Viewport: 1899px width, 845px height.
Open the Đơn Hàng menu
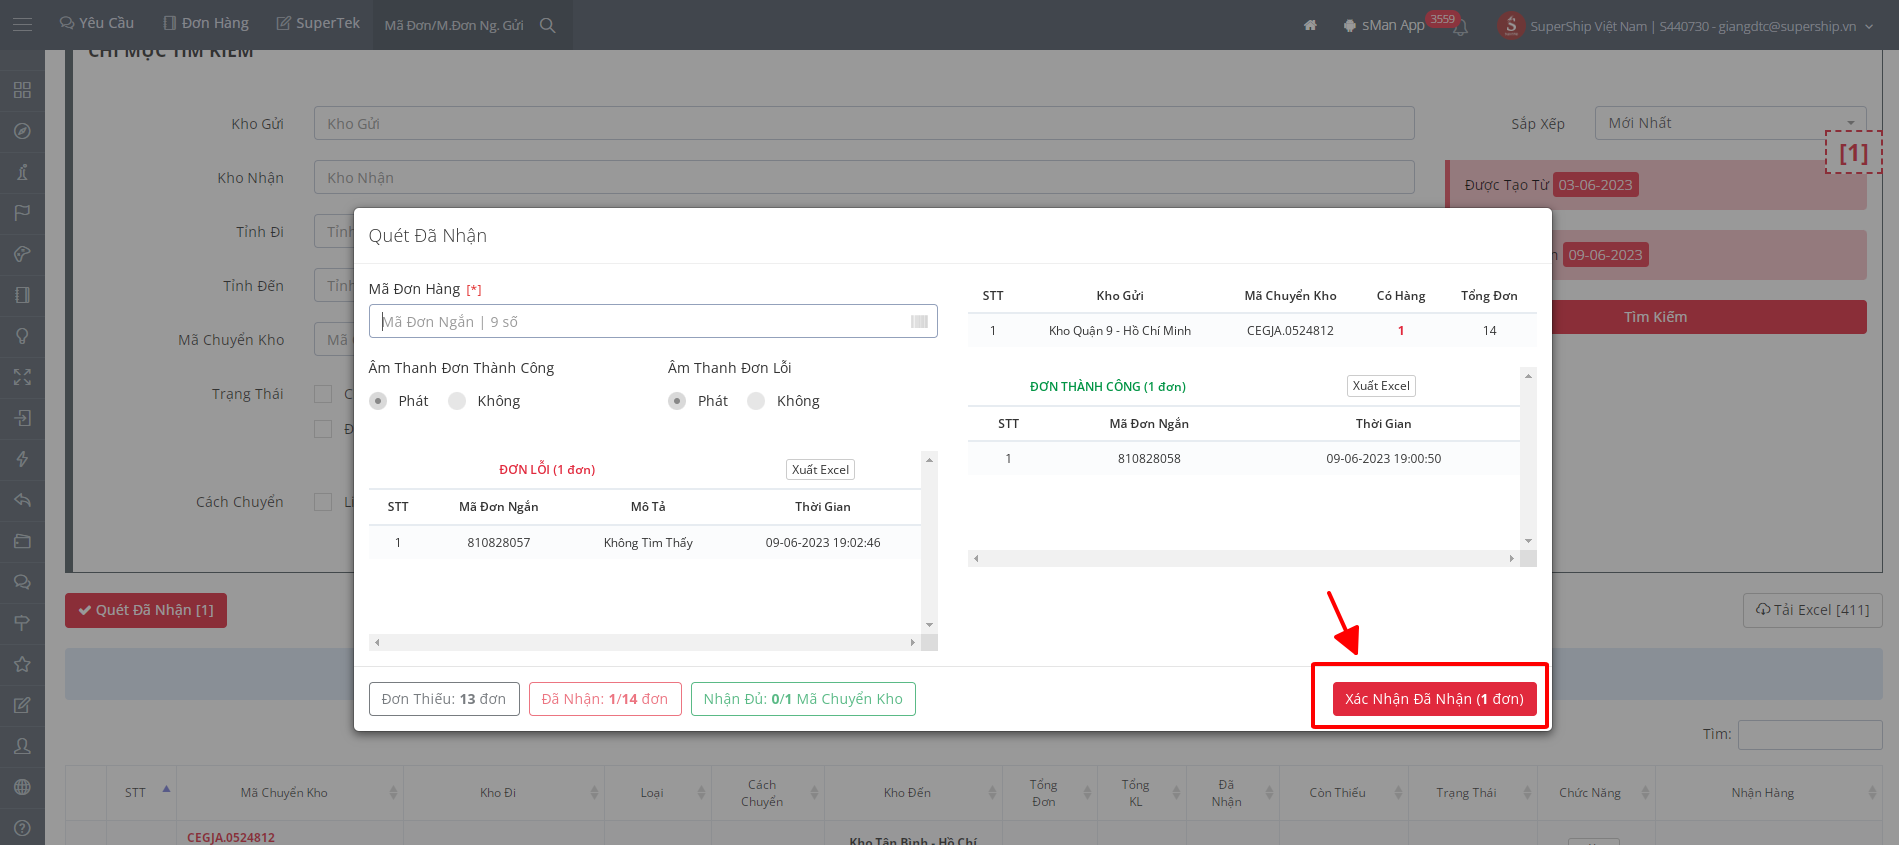pos(206,23)
